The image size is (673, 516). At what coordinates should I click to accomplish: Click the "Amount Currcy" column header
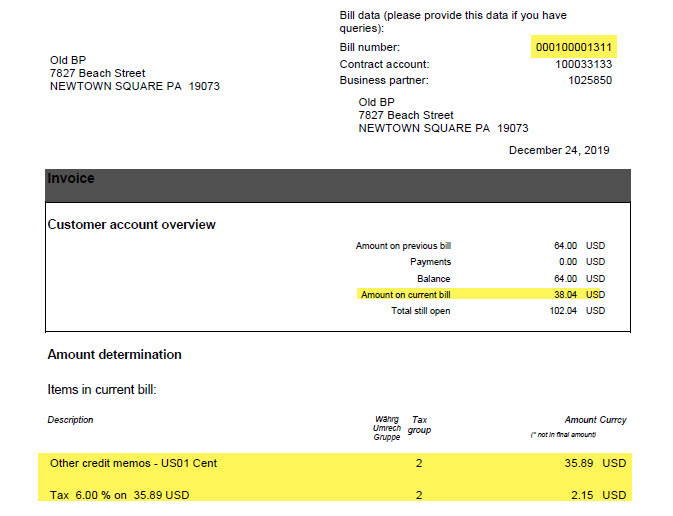pos(595,420)
